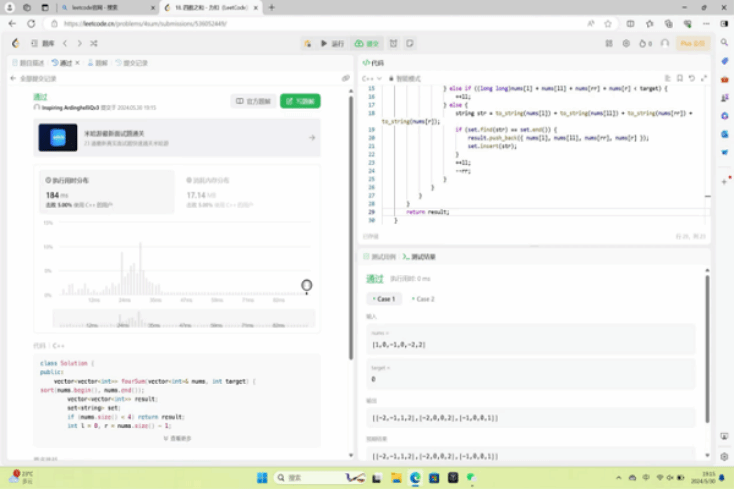Screen dimensions: 734x489
Task: Pick a random problem with shuffle icon
Action: (x=94, y=43)
